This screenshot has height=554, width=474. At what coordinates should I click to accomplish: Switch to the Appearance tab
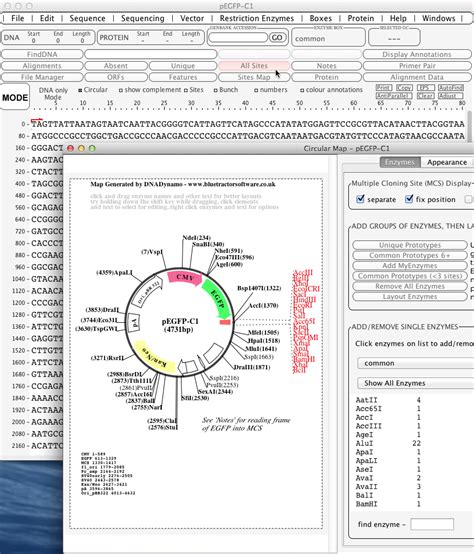pos(447,162)
